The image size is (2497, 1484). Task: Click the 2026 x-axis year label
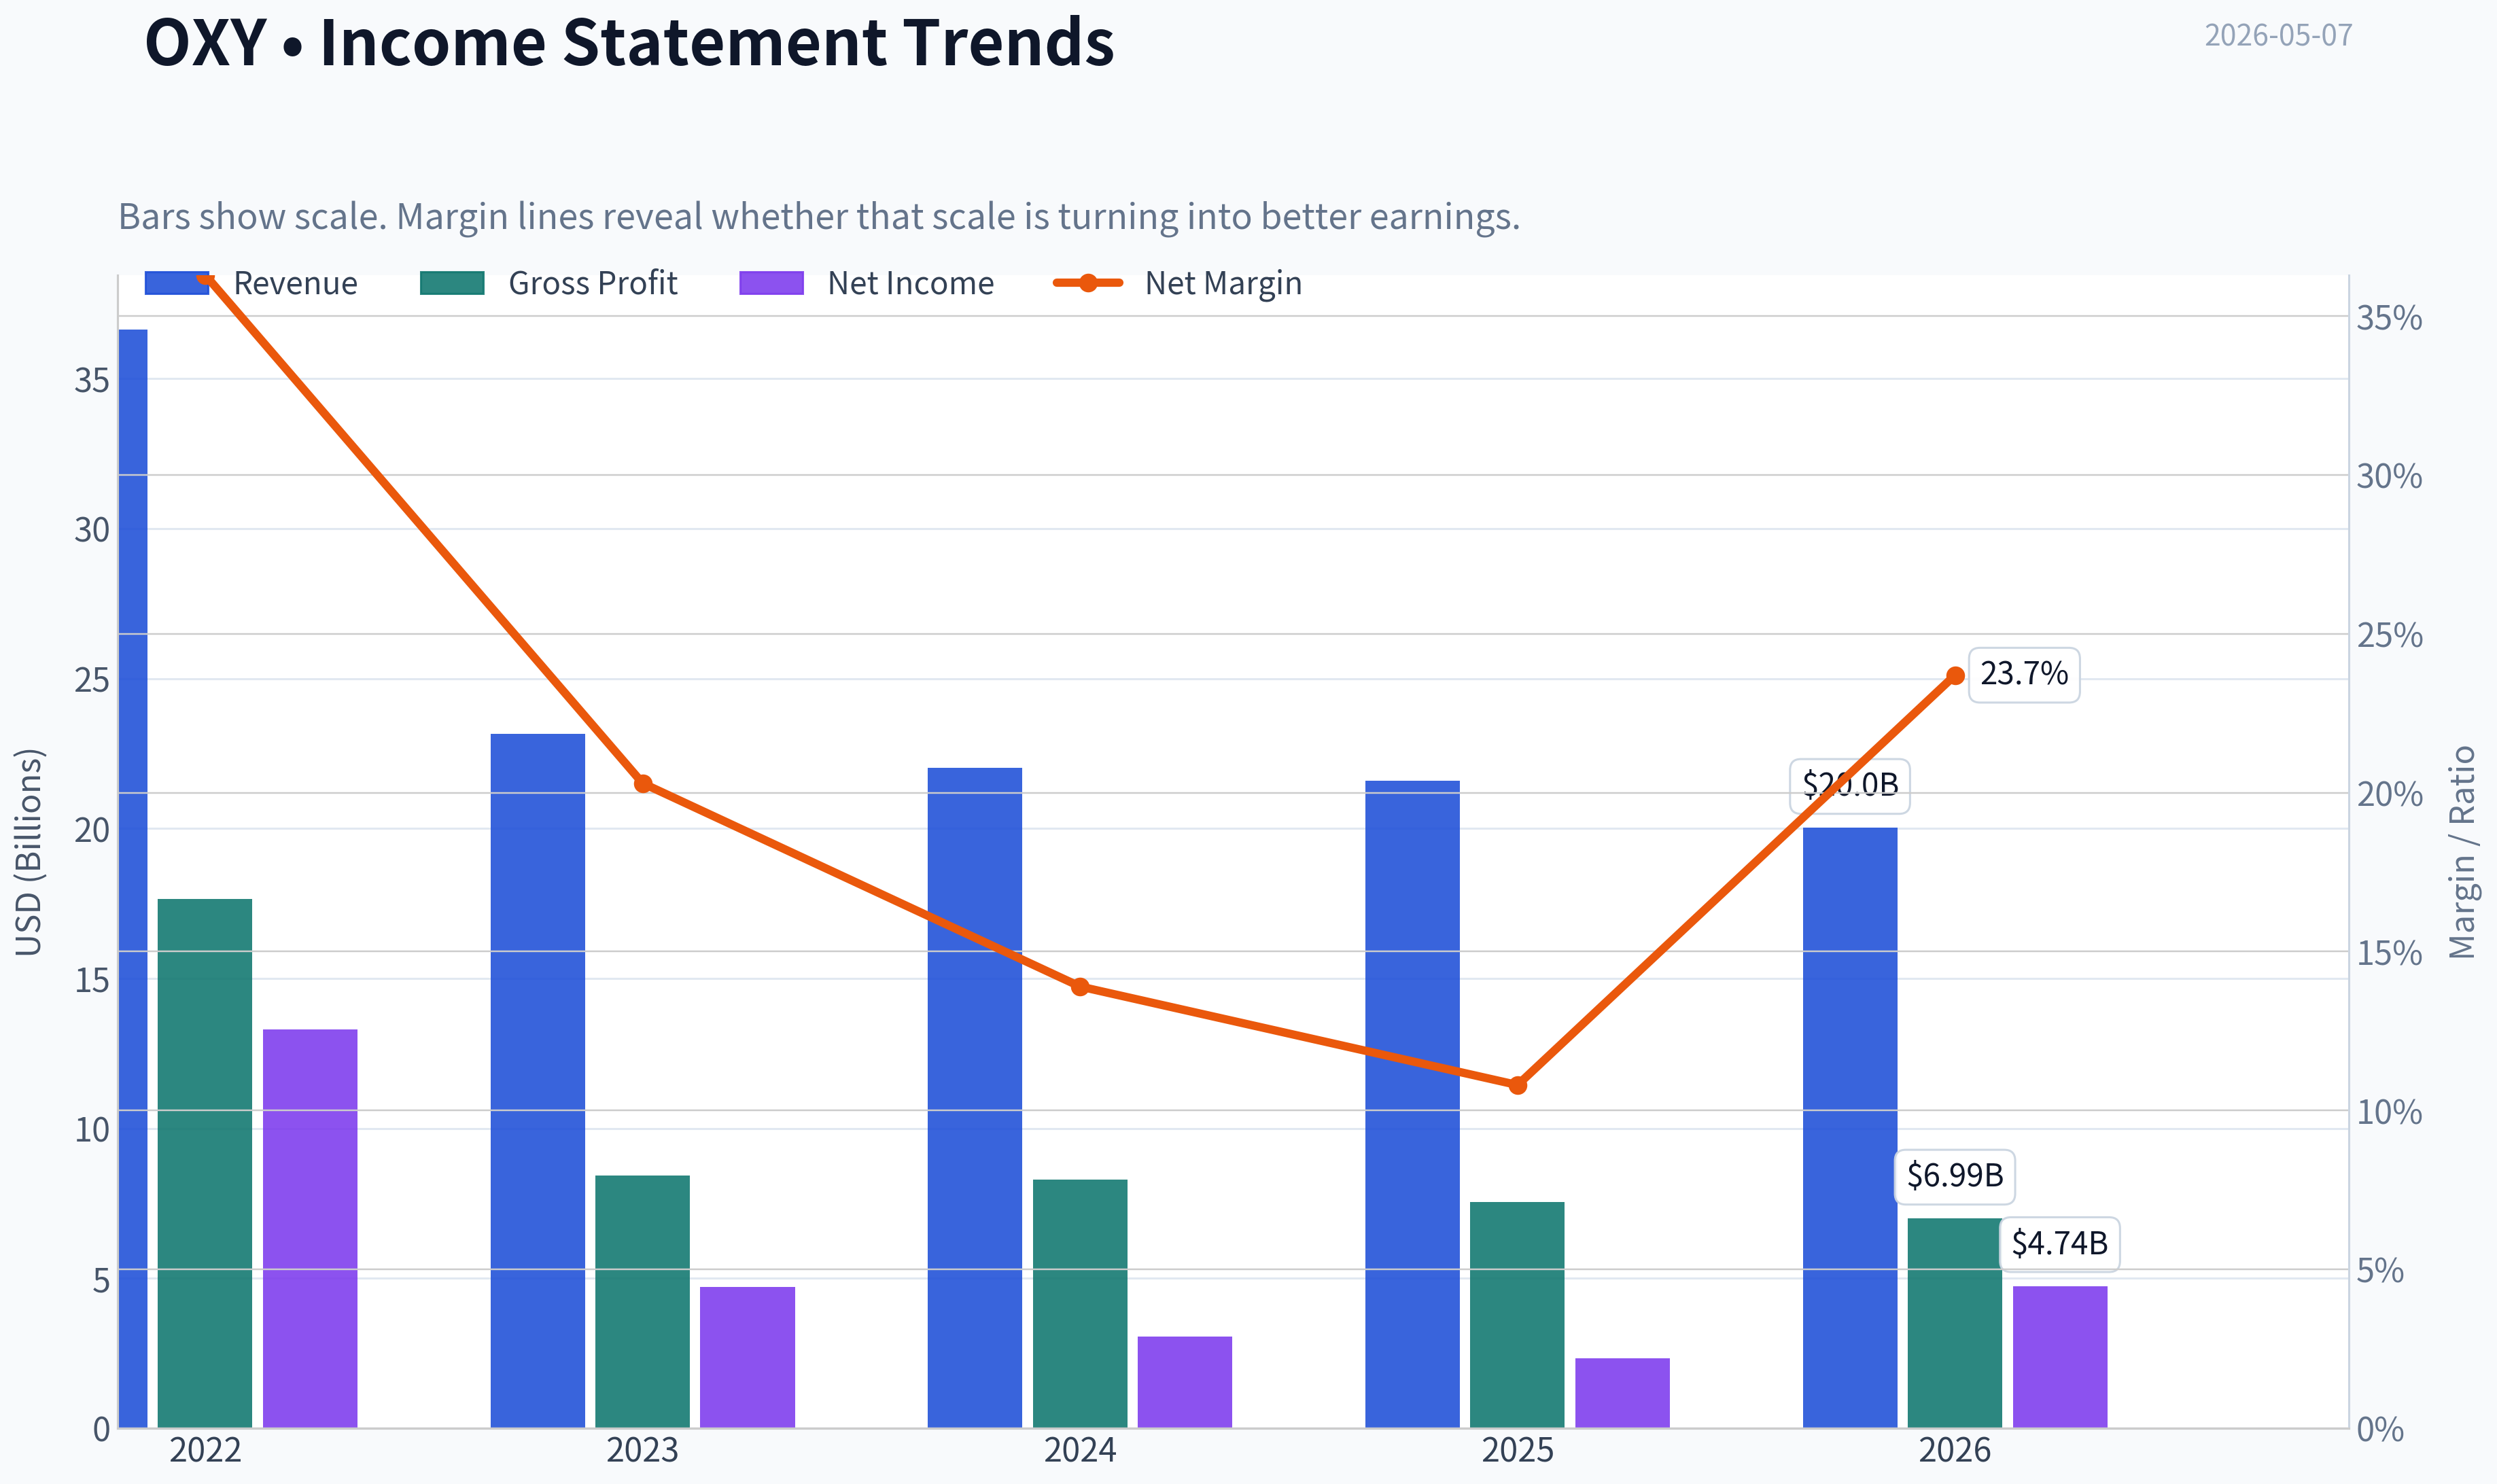[1955, 1450]
